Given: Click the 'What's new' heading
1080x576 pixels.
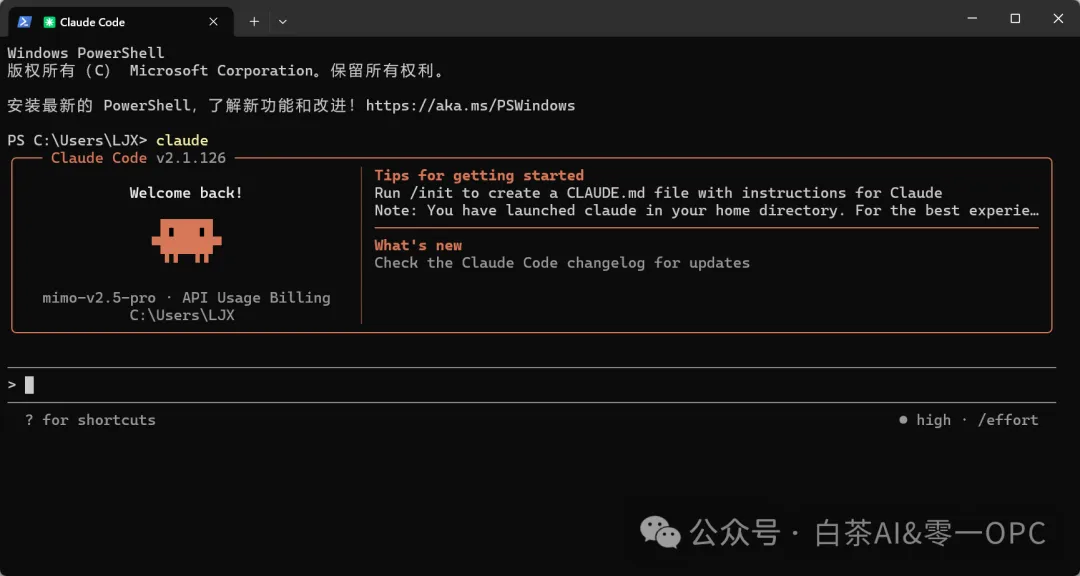Looking at the screenshot, I should [418, 245].
